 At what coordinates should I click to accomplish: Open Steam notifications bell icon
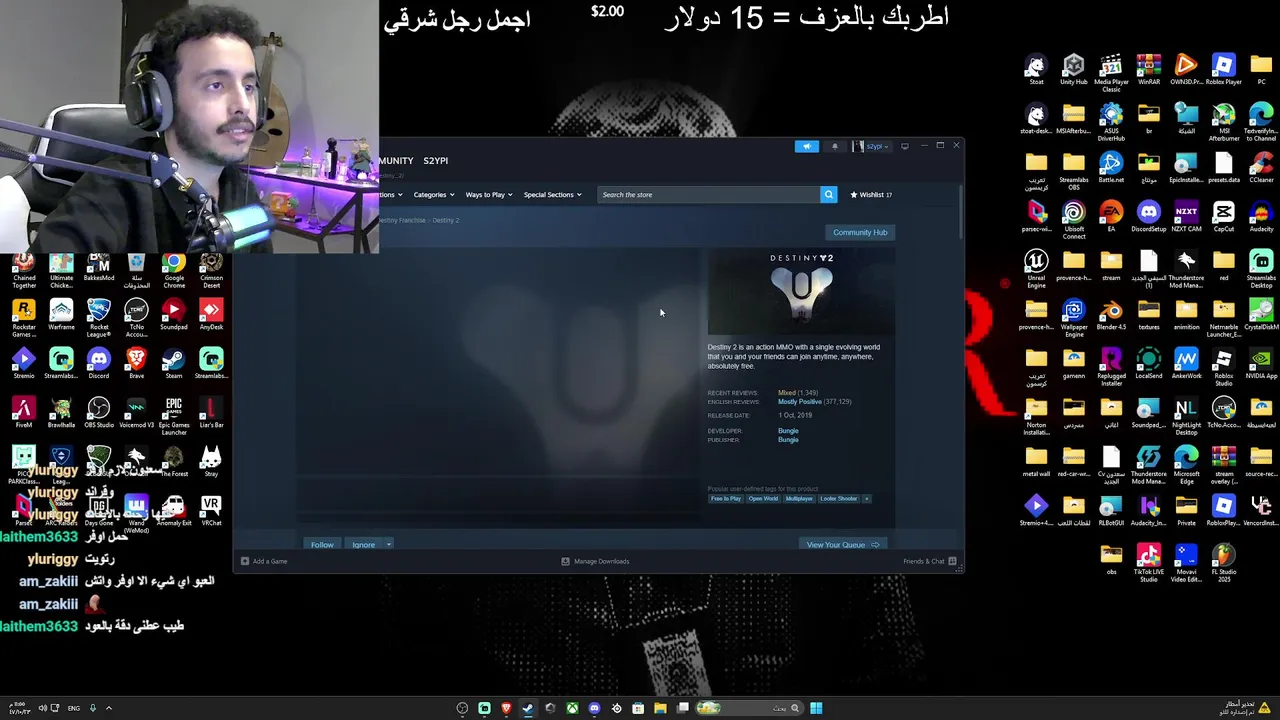tap(835, 146)
